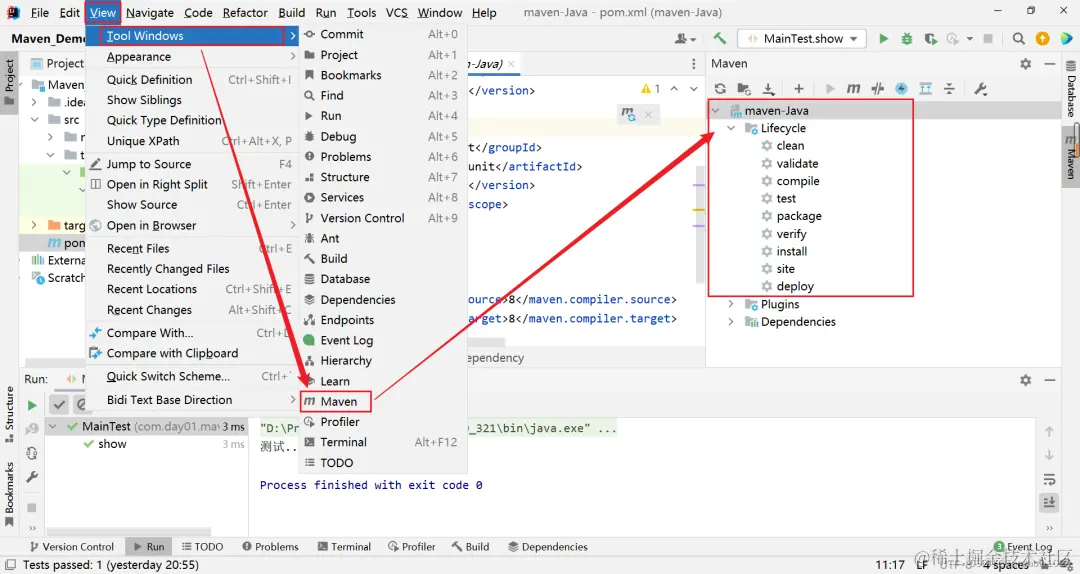Click the 11:17 caret position indicator
Image resolution: width=1080 pixels, height=574 pixels.
[x=890, y=565]
